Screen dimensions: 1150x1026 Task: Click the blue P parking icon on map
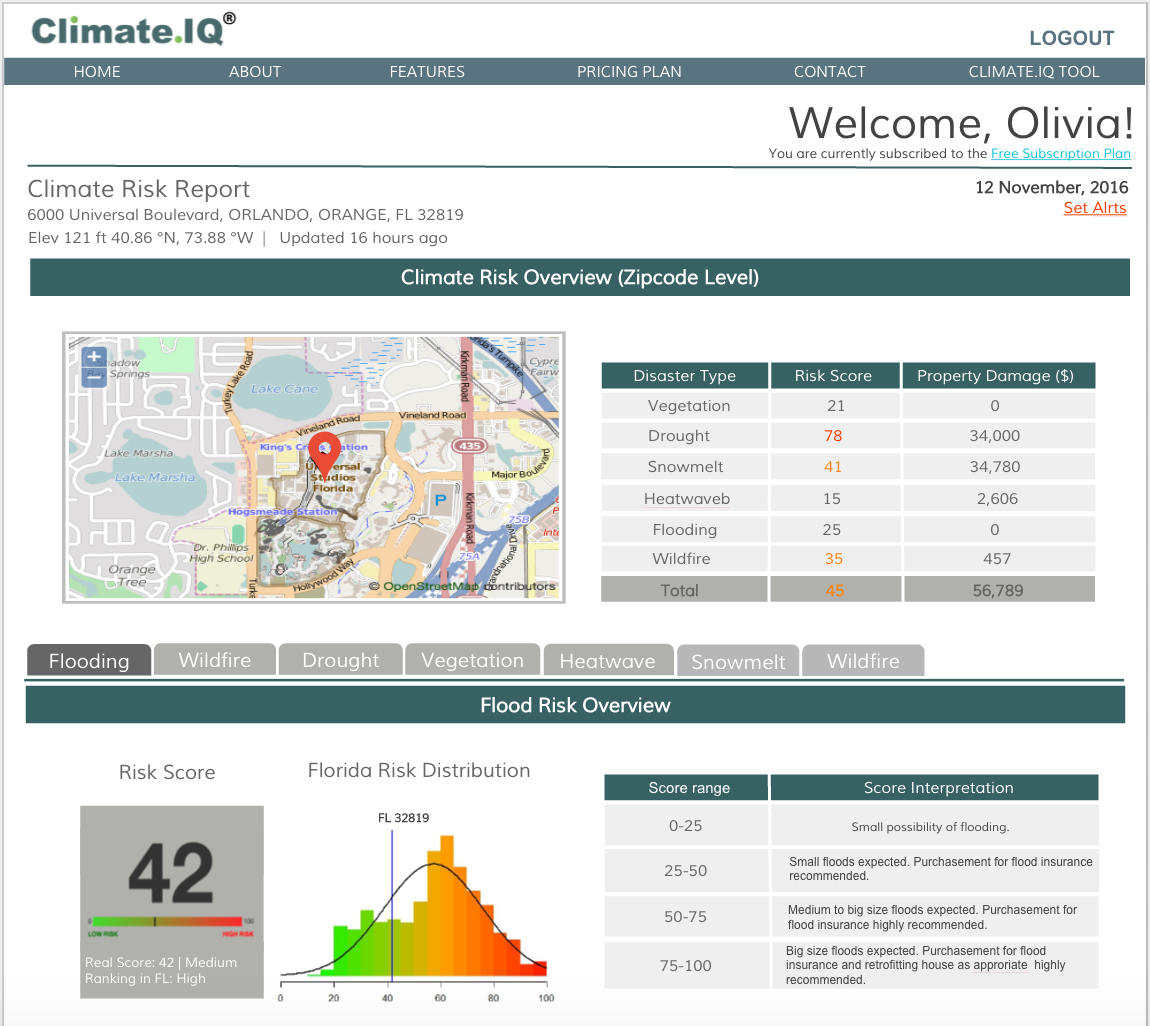(x=440, y=500)
